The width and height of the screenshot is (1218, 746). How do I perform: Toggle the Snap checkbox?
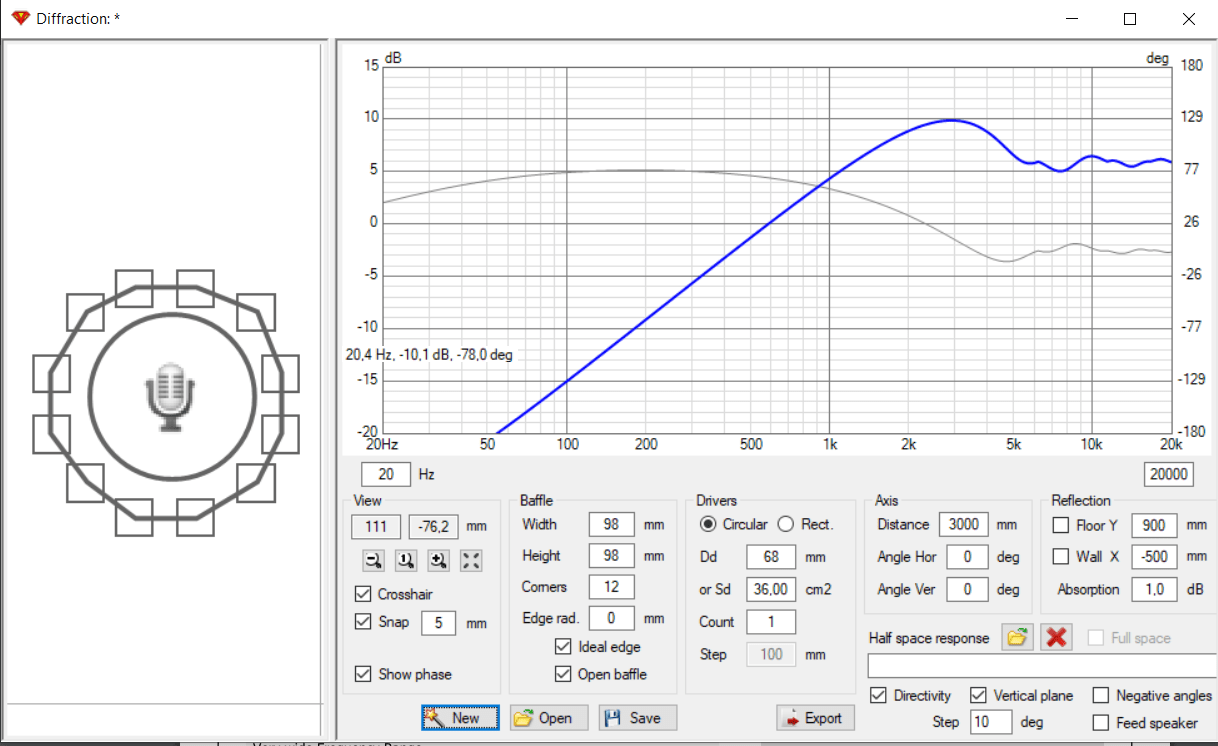click(364, 622)
